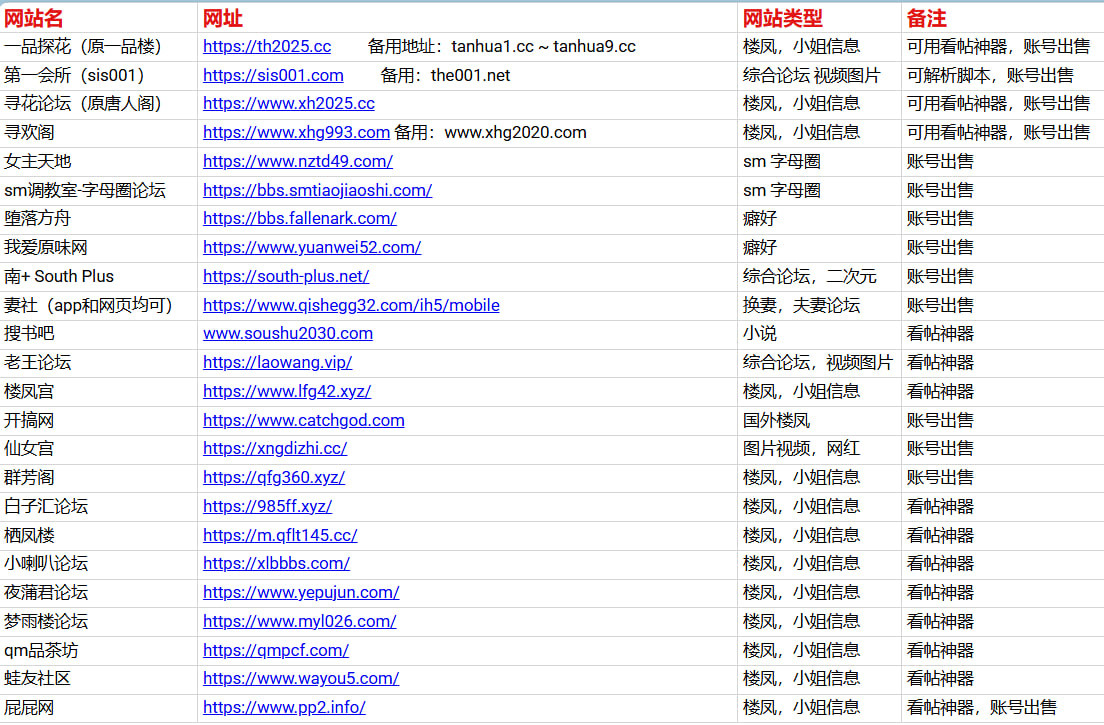The width and height of the screenshot is (1104, 725).
Task: Open the bbs.fallenark.com link
Action: [300, 218]
